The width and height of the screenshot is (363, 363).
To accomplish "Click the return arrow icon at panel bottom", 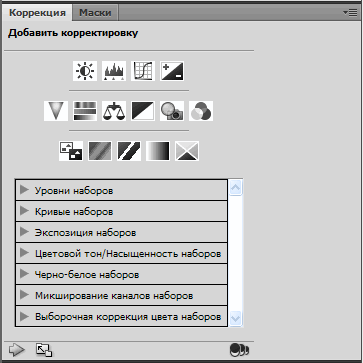I will [x=17, y=350].
